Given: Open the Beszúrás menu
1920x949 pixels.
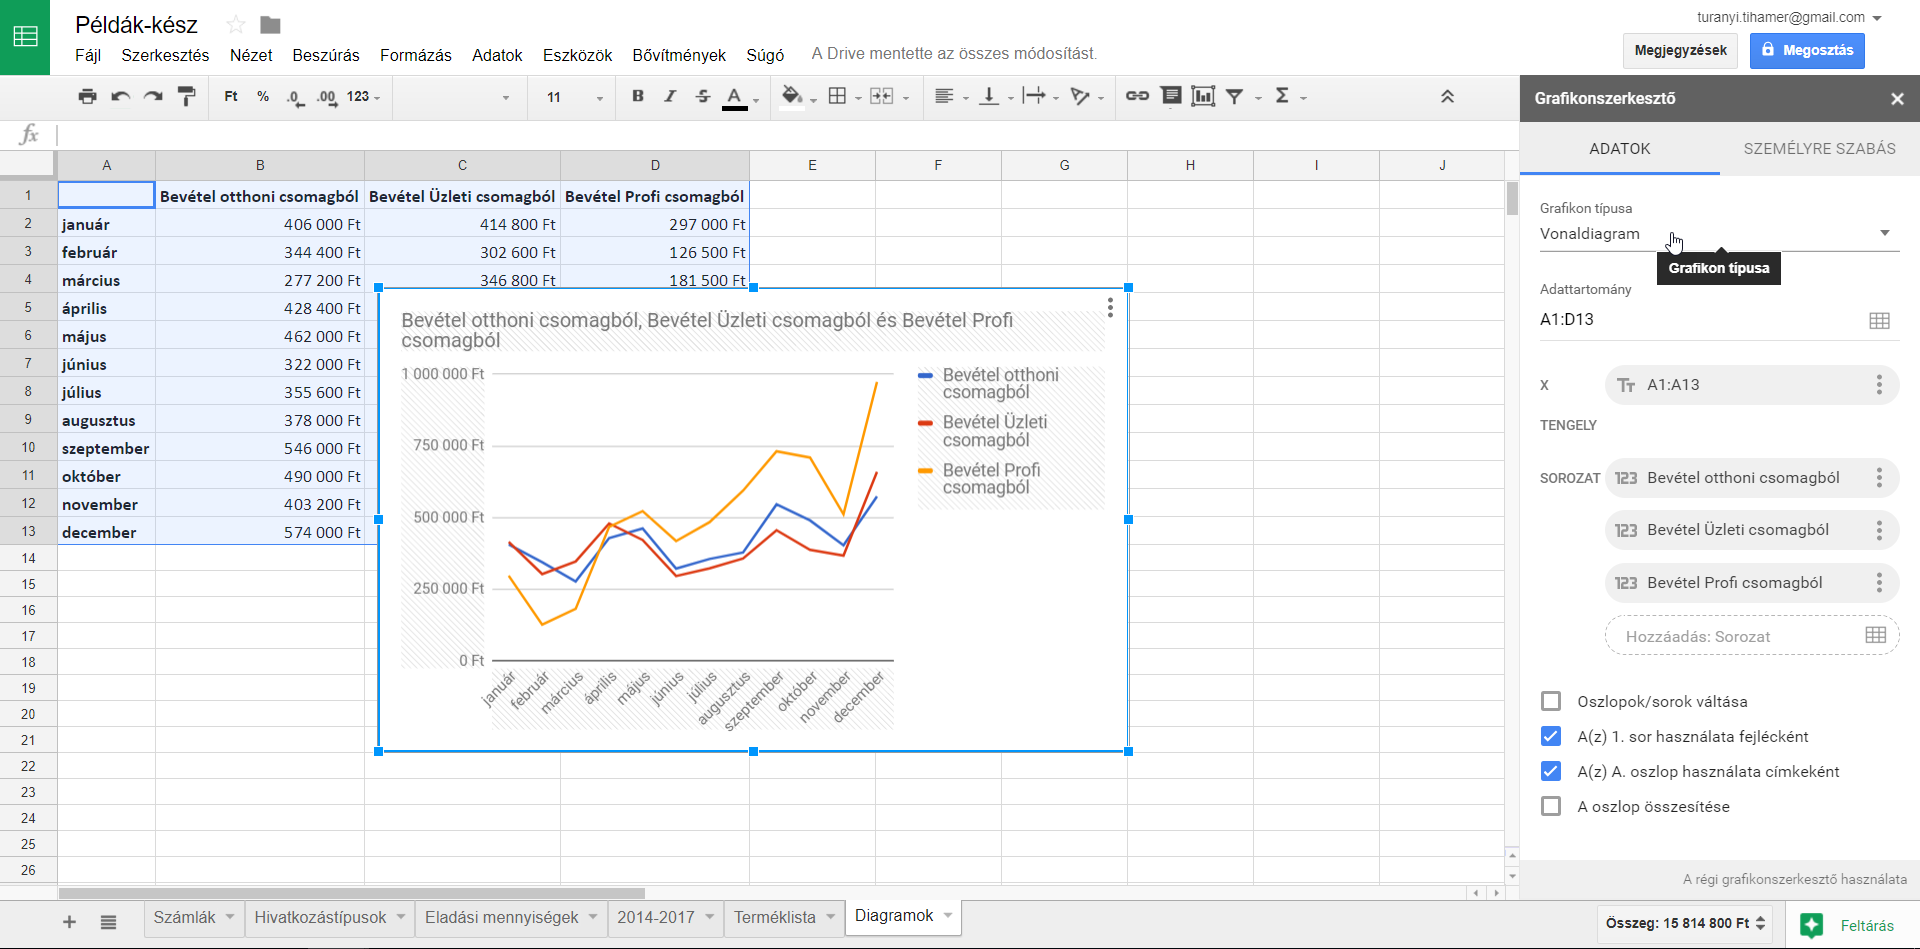Looking at the screenshot, I should 325,55.
